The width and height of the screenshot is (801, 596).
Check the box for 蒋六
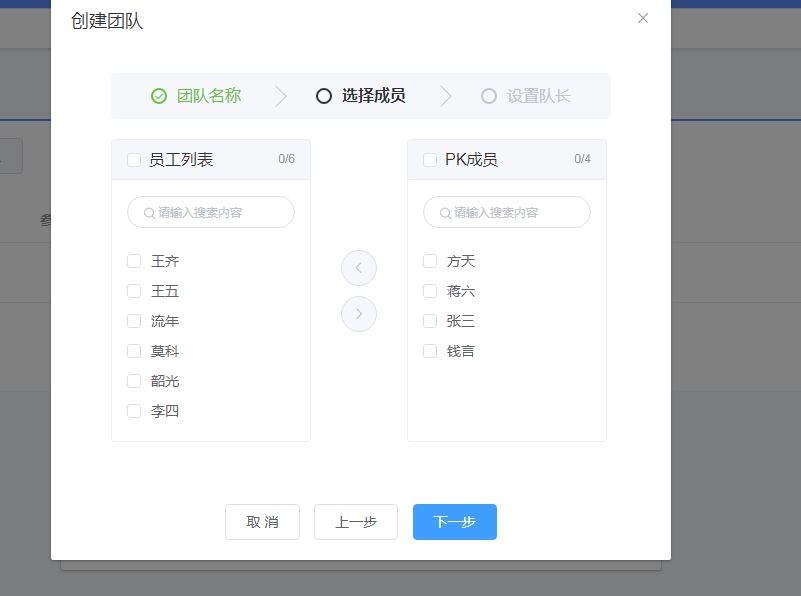(x=430, y=291)
